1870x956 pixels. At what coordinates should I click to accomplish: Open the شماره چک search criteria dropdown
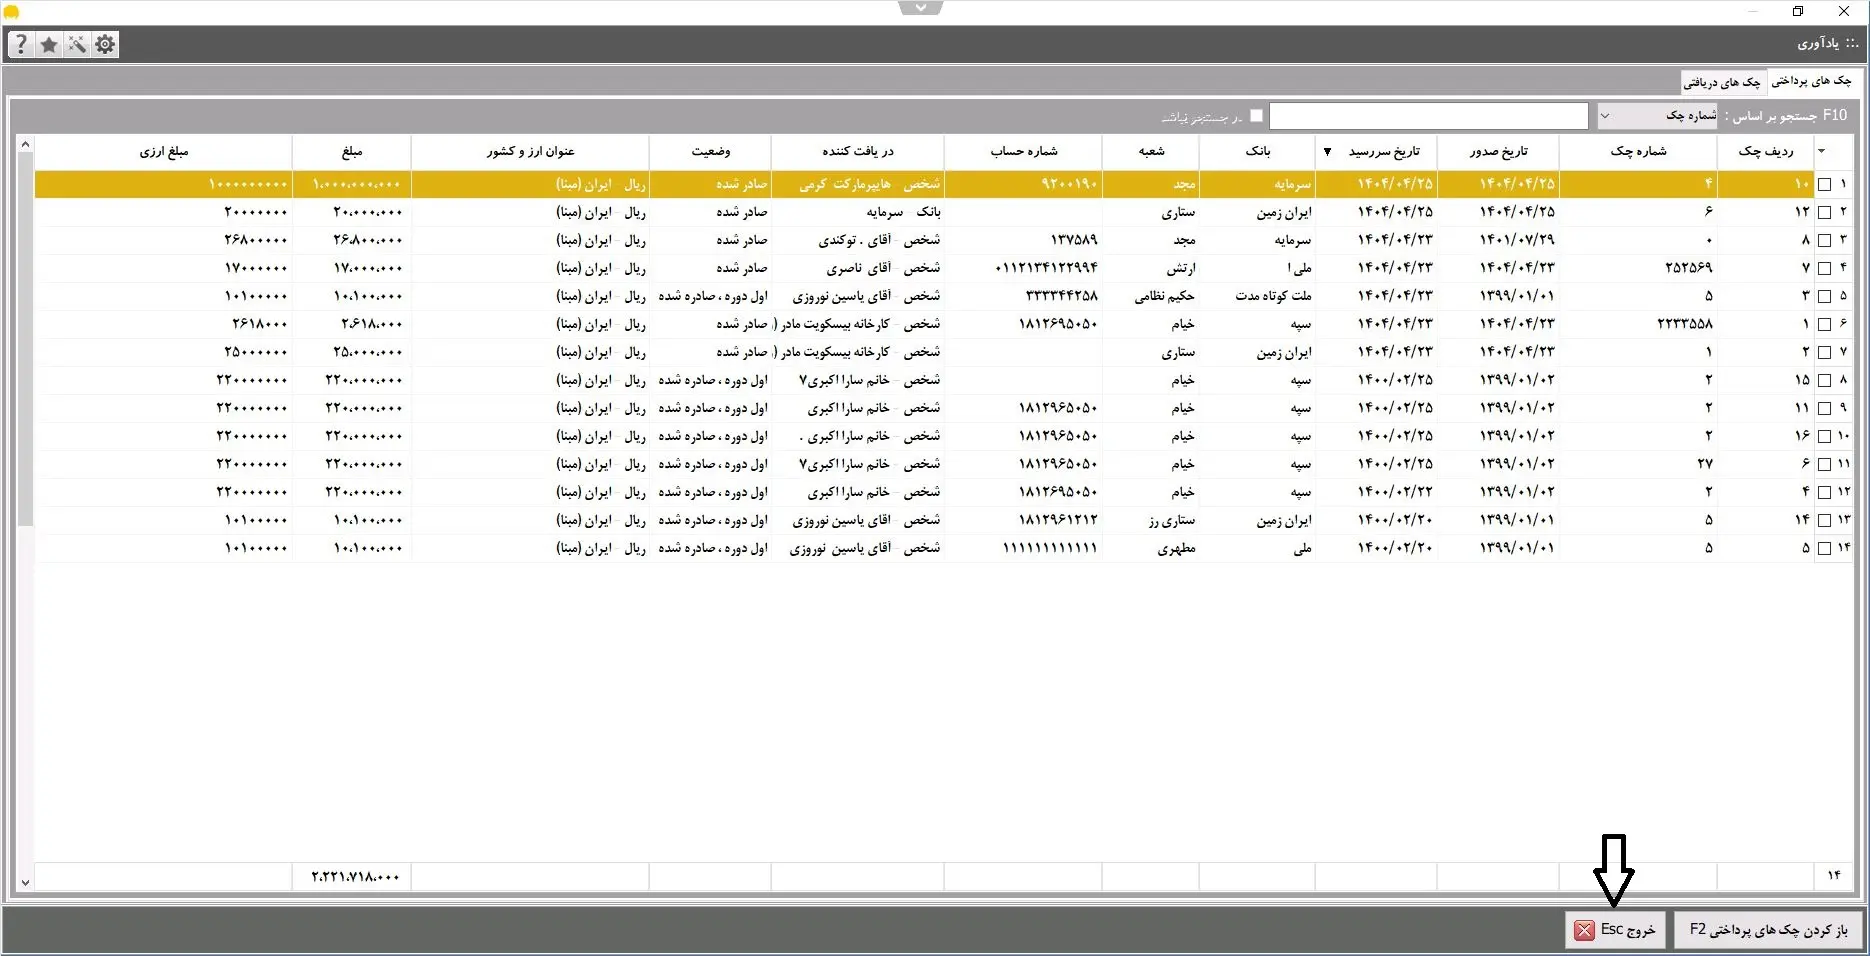pos(1657,116)
